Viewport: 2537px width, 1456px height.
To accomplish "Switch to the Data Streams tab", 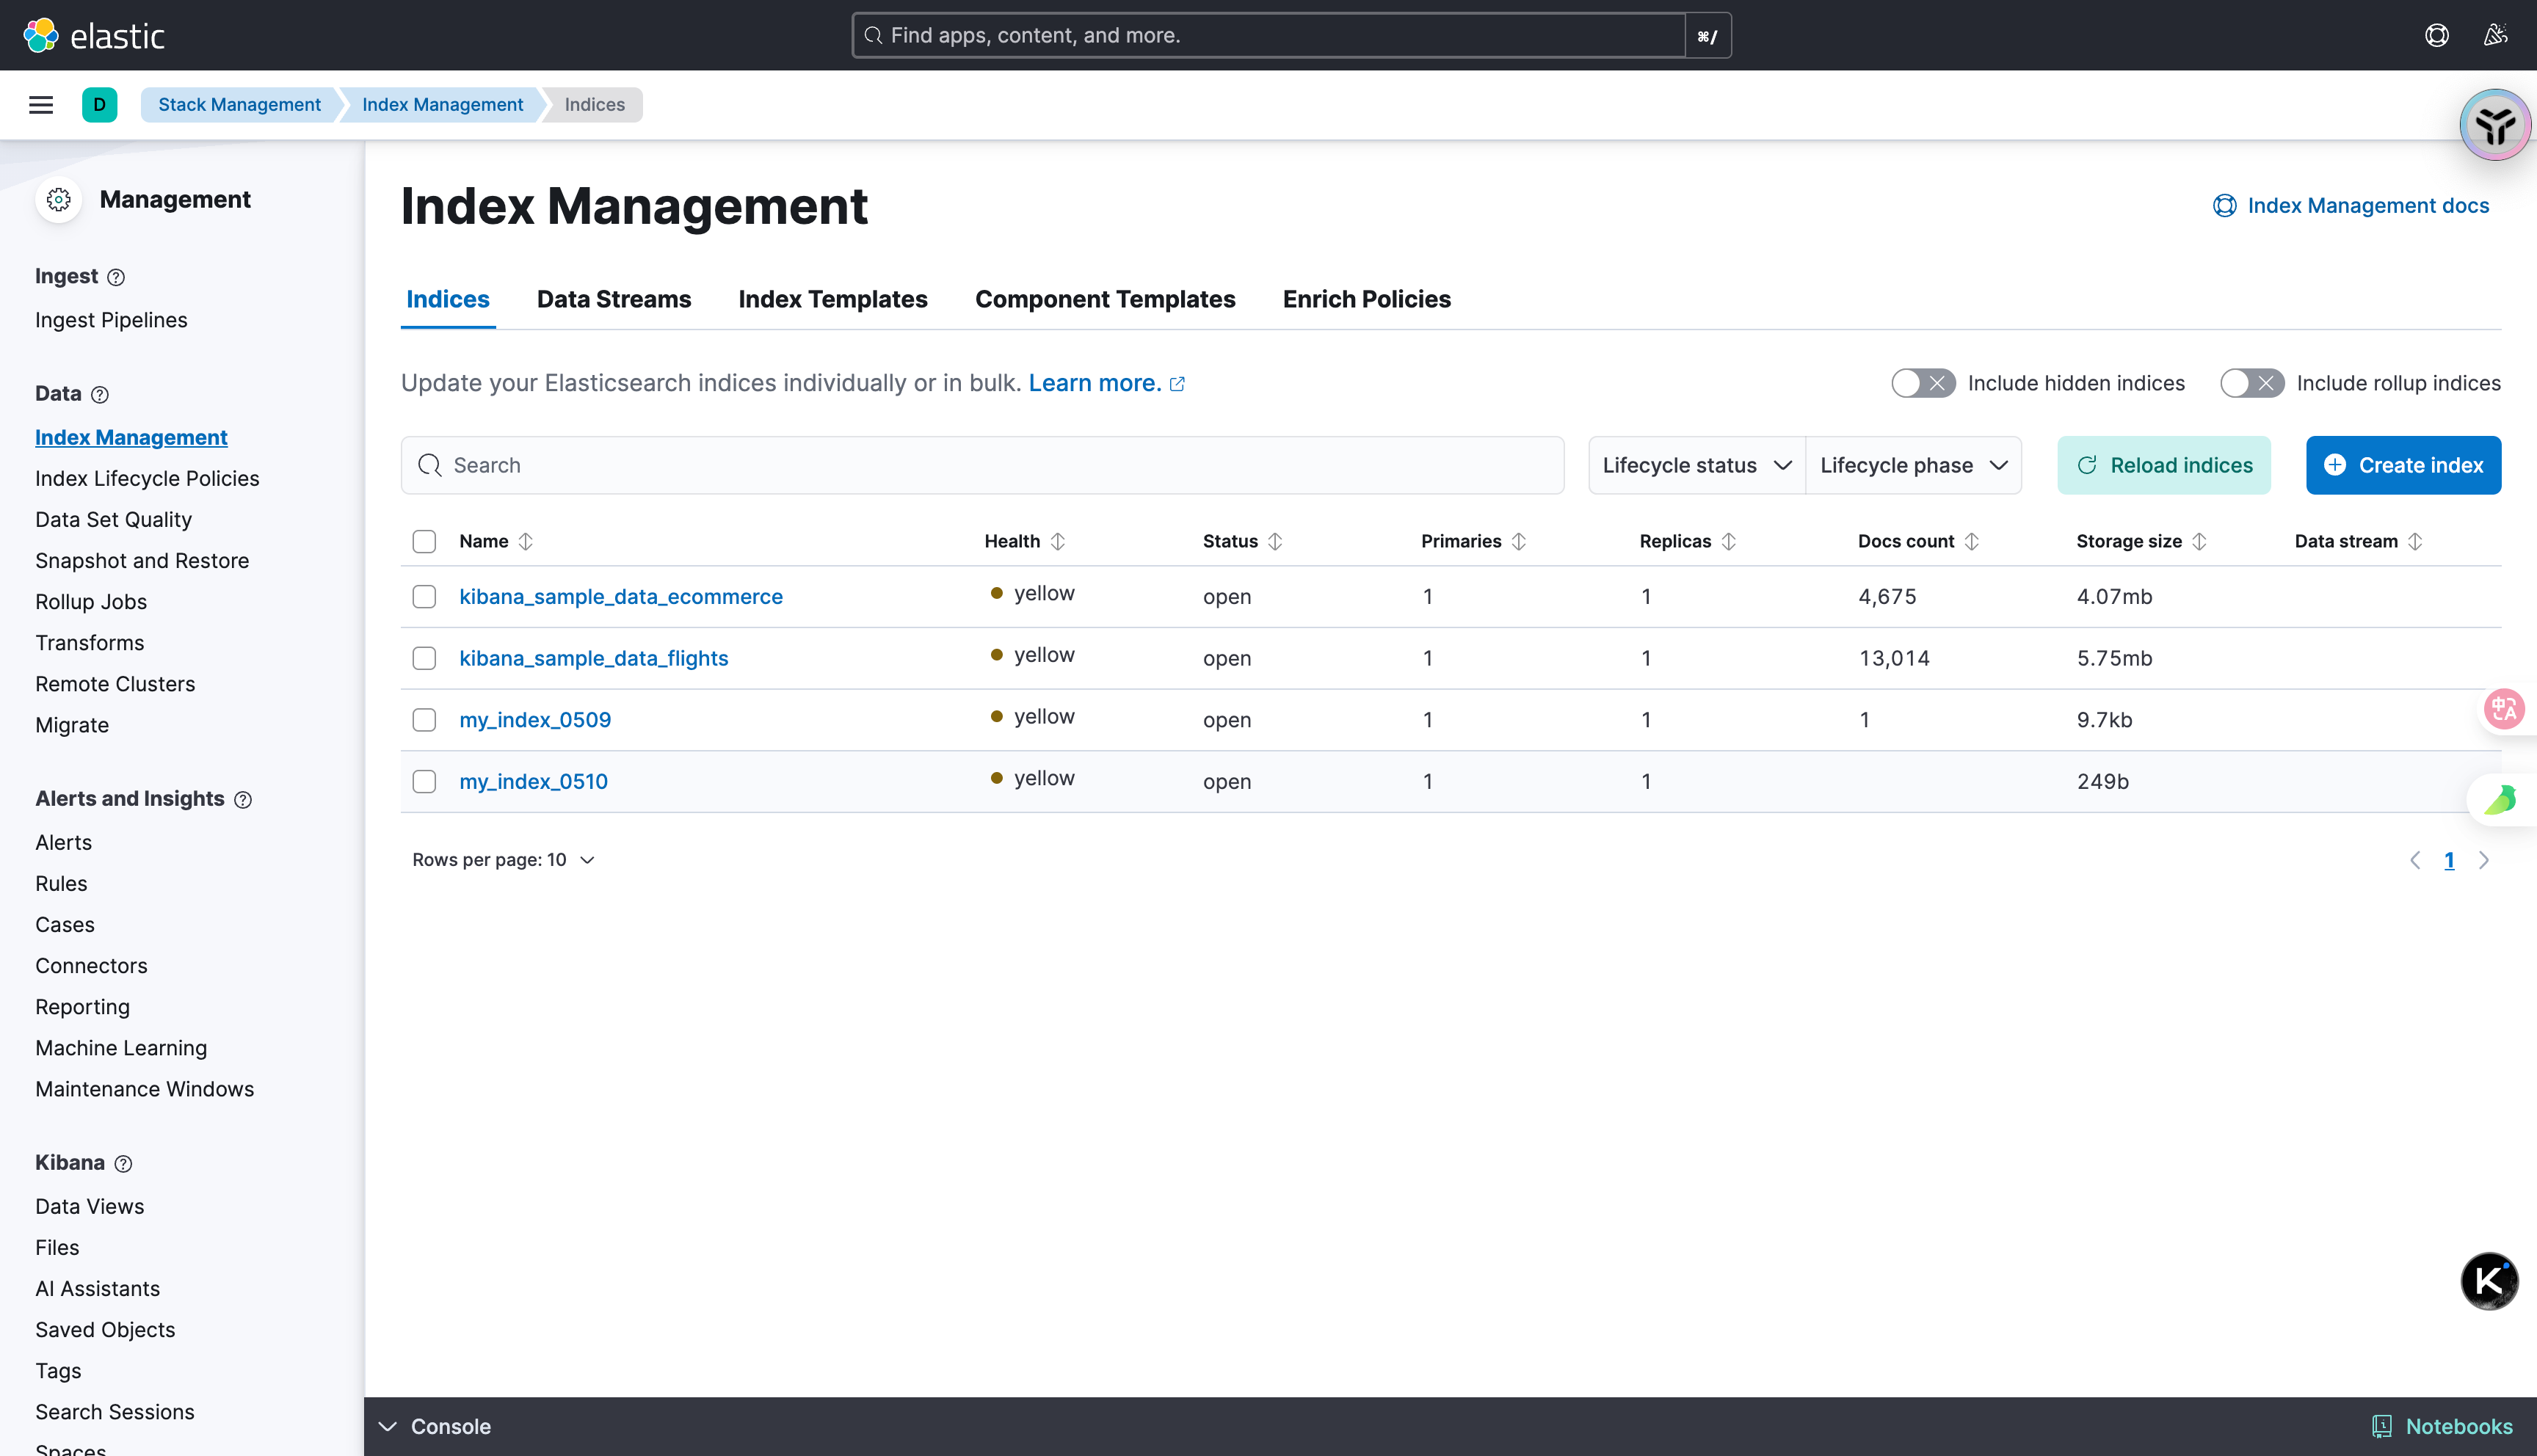I will (x=613, y=299).
